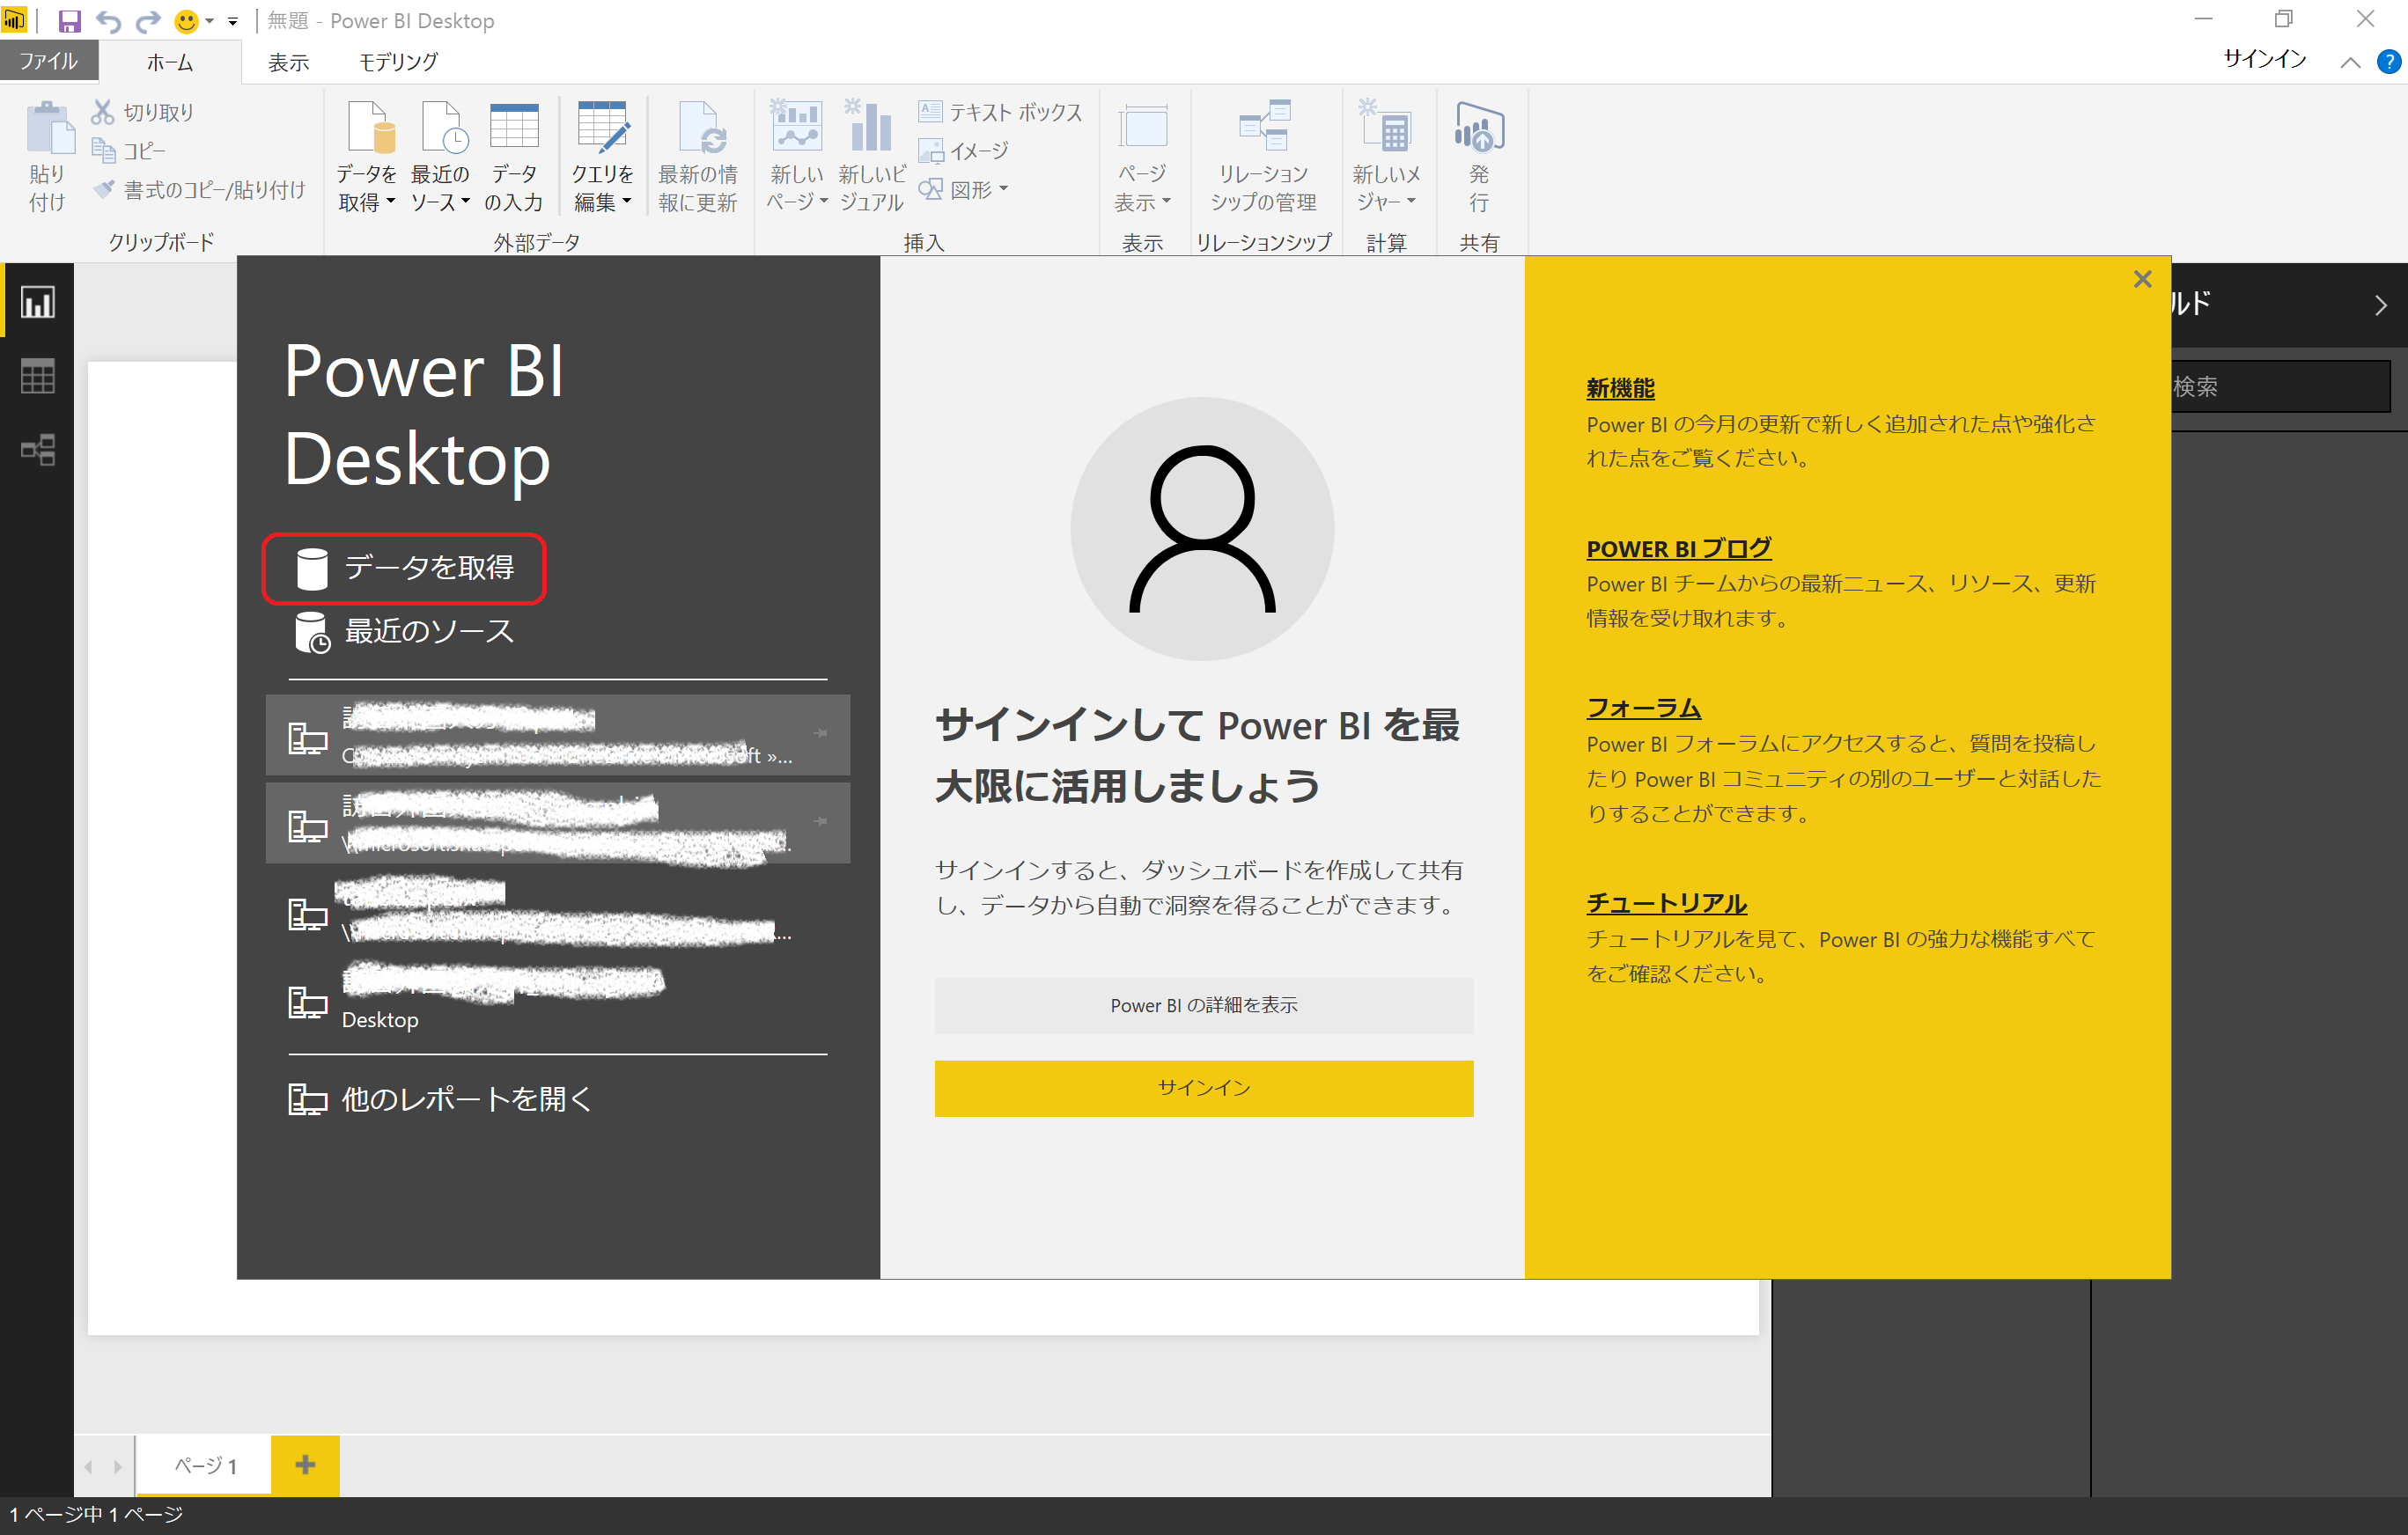The width and height of the screenshot is (2408, 1535).
Task: Add a new page with the plus button
Action: (305, 1466)
